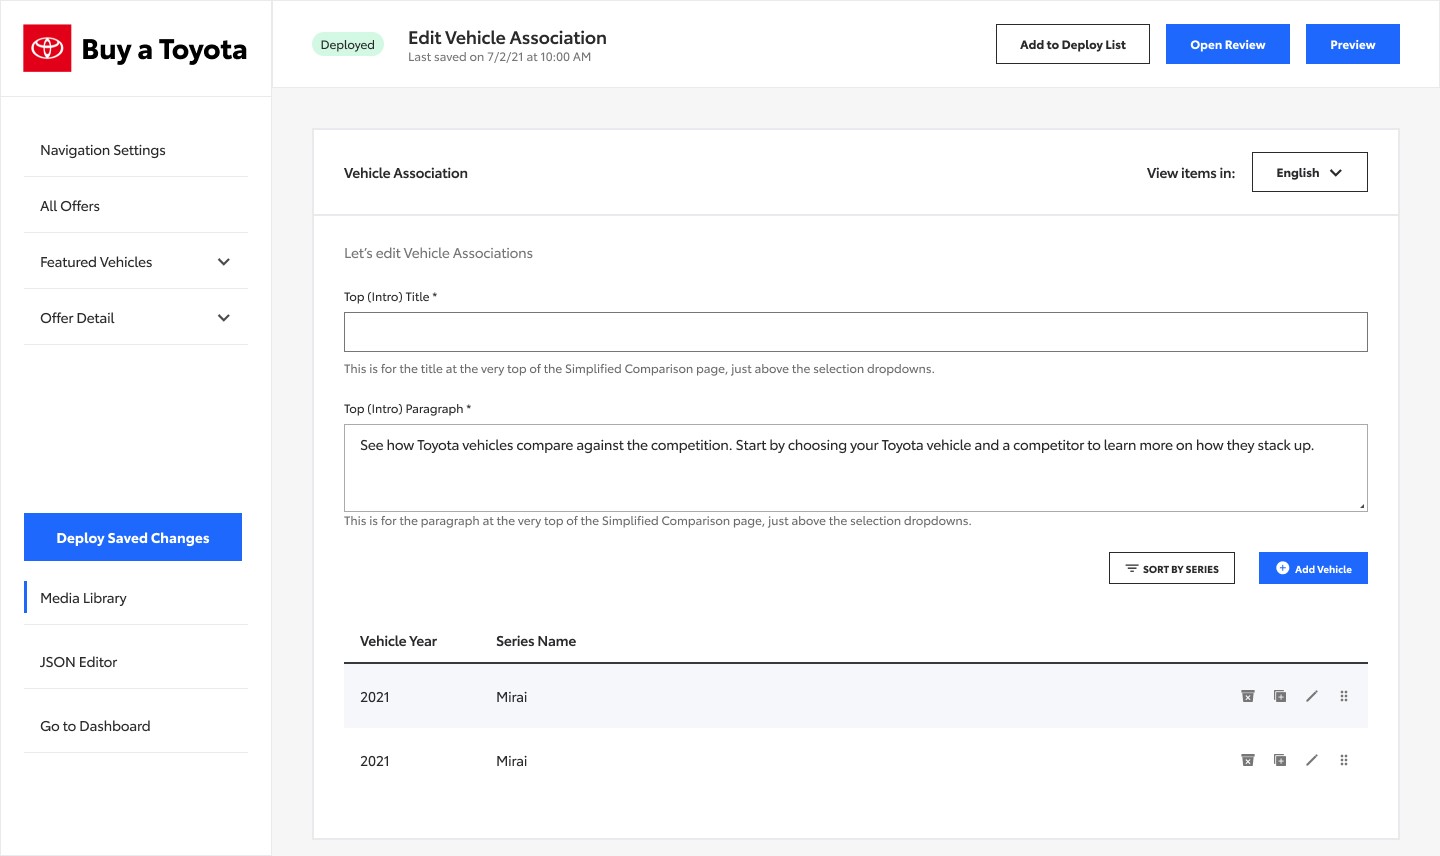Click Add Vehicle button
The image size is (1440, 856).
tap(1313, 568)
